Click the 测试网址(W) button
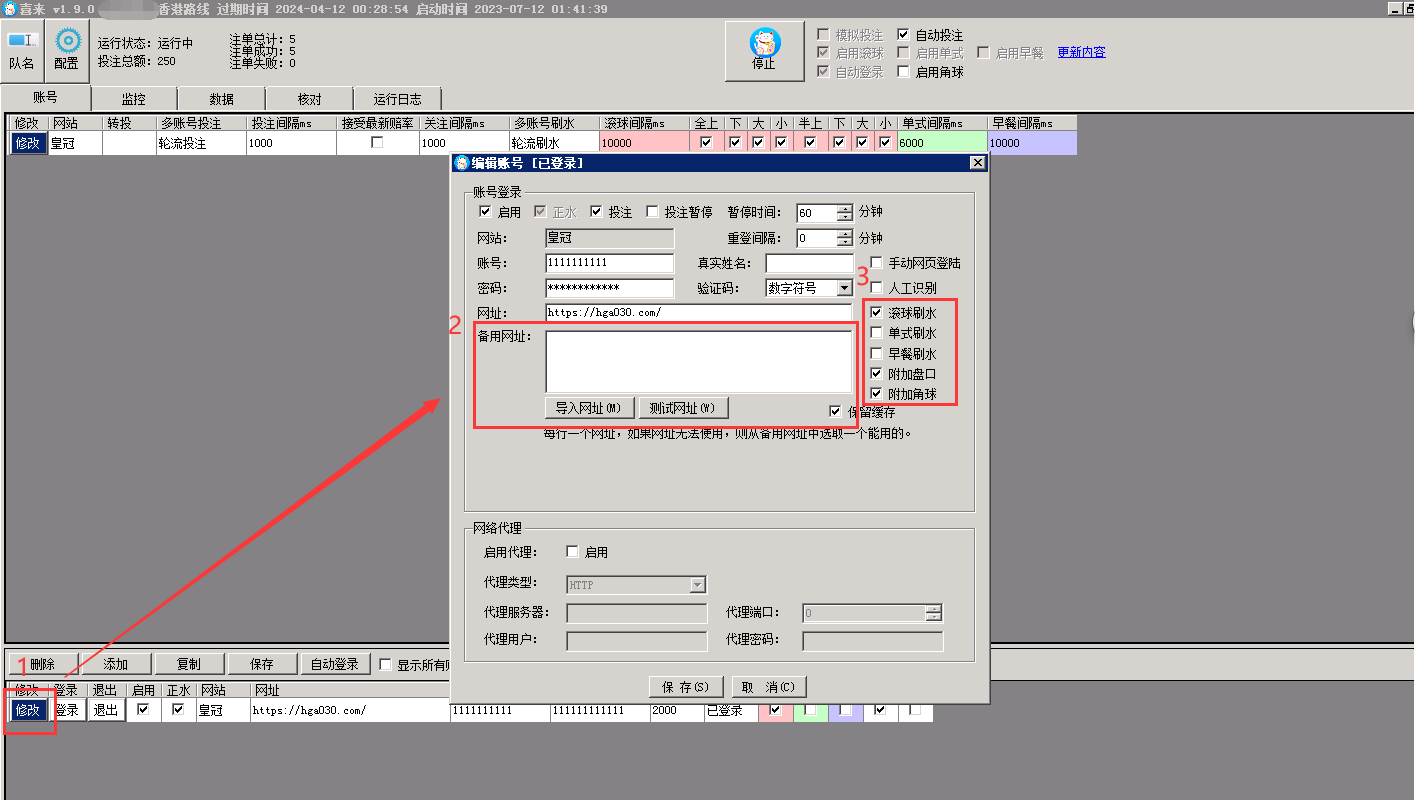 coord(683,408)
